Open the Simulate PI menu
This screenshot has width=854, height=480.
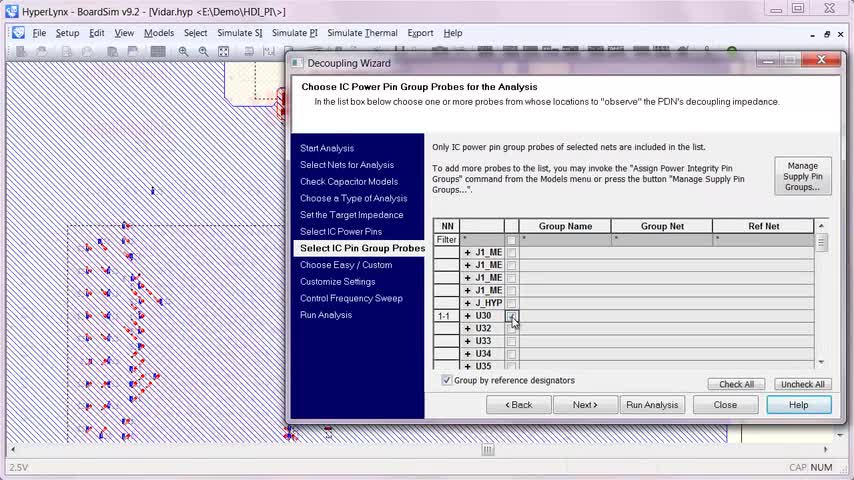point(295,33)
